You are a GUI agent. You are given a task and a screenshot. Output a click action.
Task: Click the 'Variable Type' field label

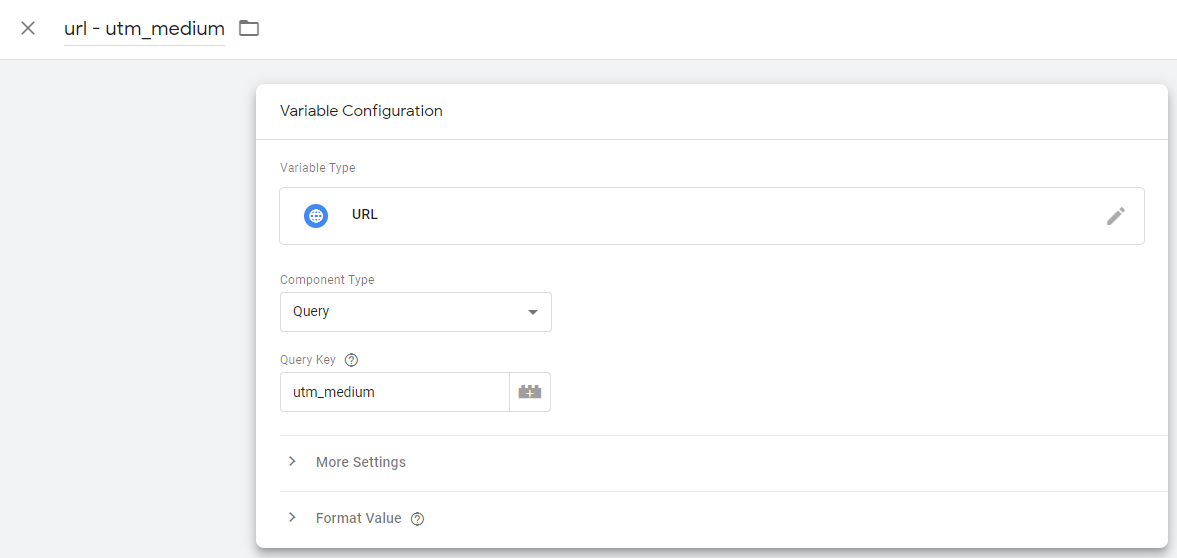pyautogui.click(x=317, y=168)
